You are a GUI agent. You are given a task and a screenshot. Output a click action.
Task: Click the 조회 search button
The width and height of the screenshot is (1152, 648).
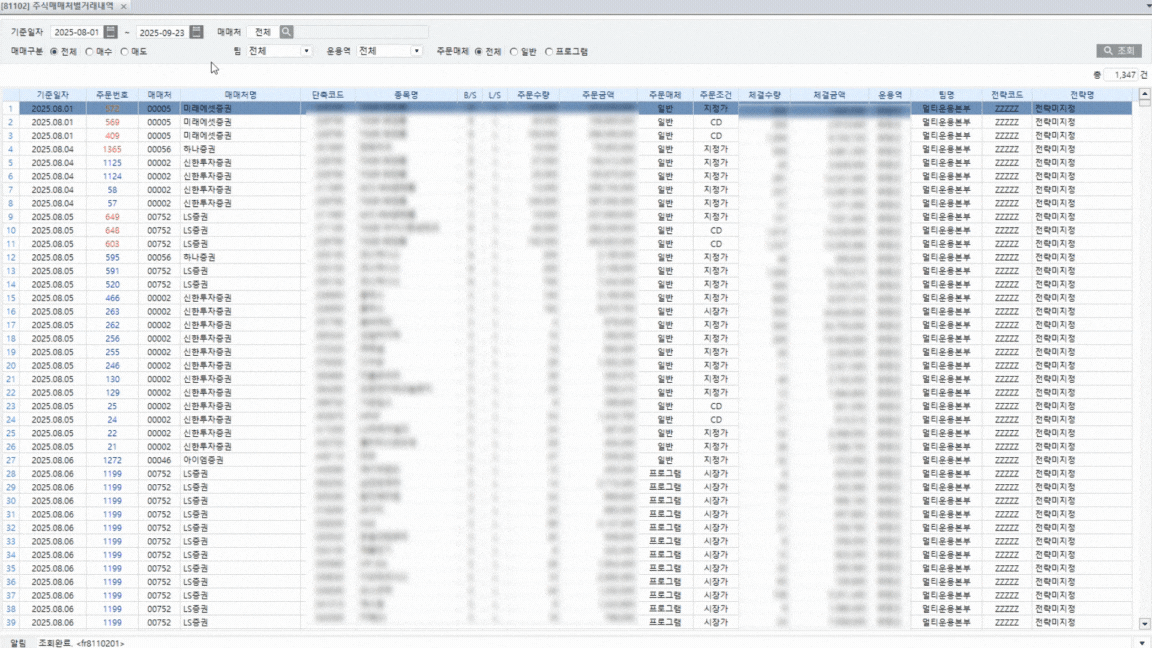(x=1118, y=51)
